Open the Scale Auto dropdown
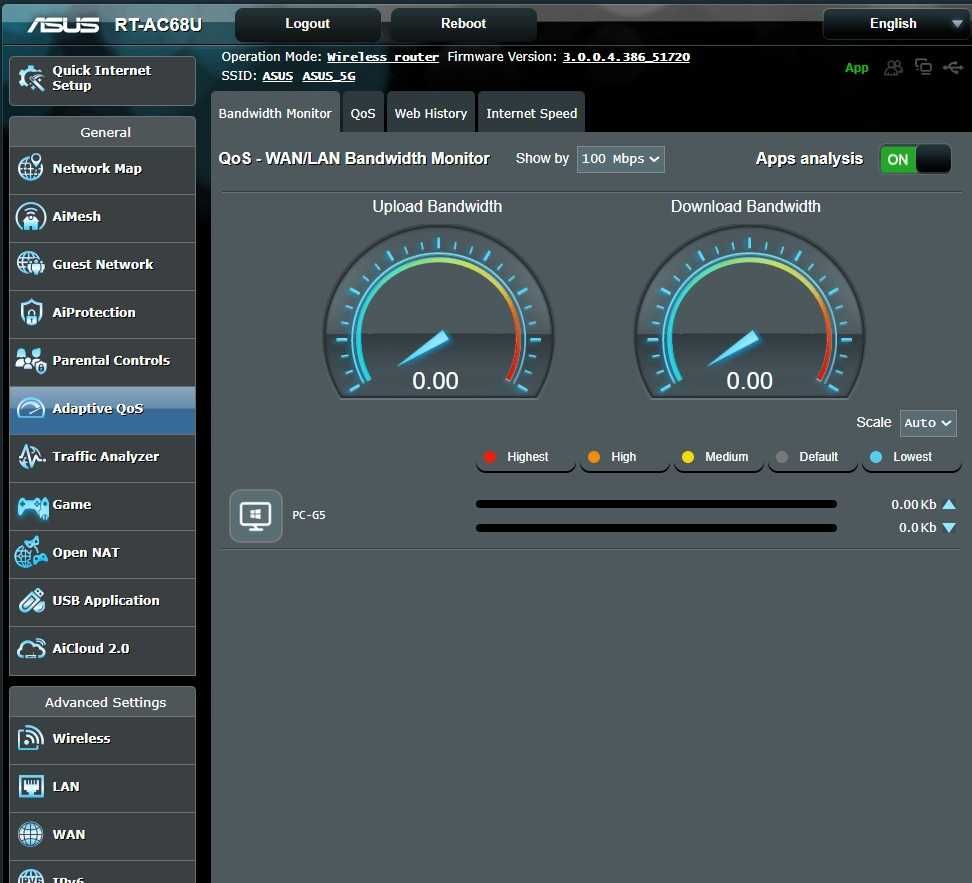 pos(928,423)
